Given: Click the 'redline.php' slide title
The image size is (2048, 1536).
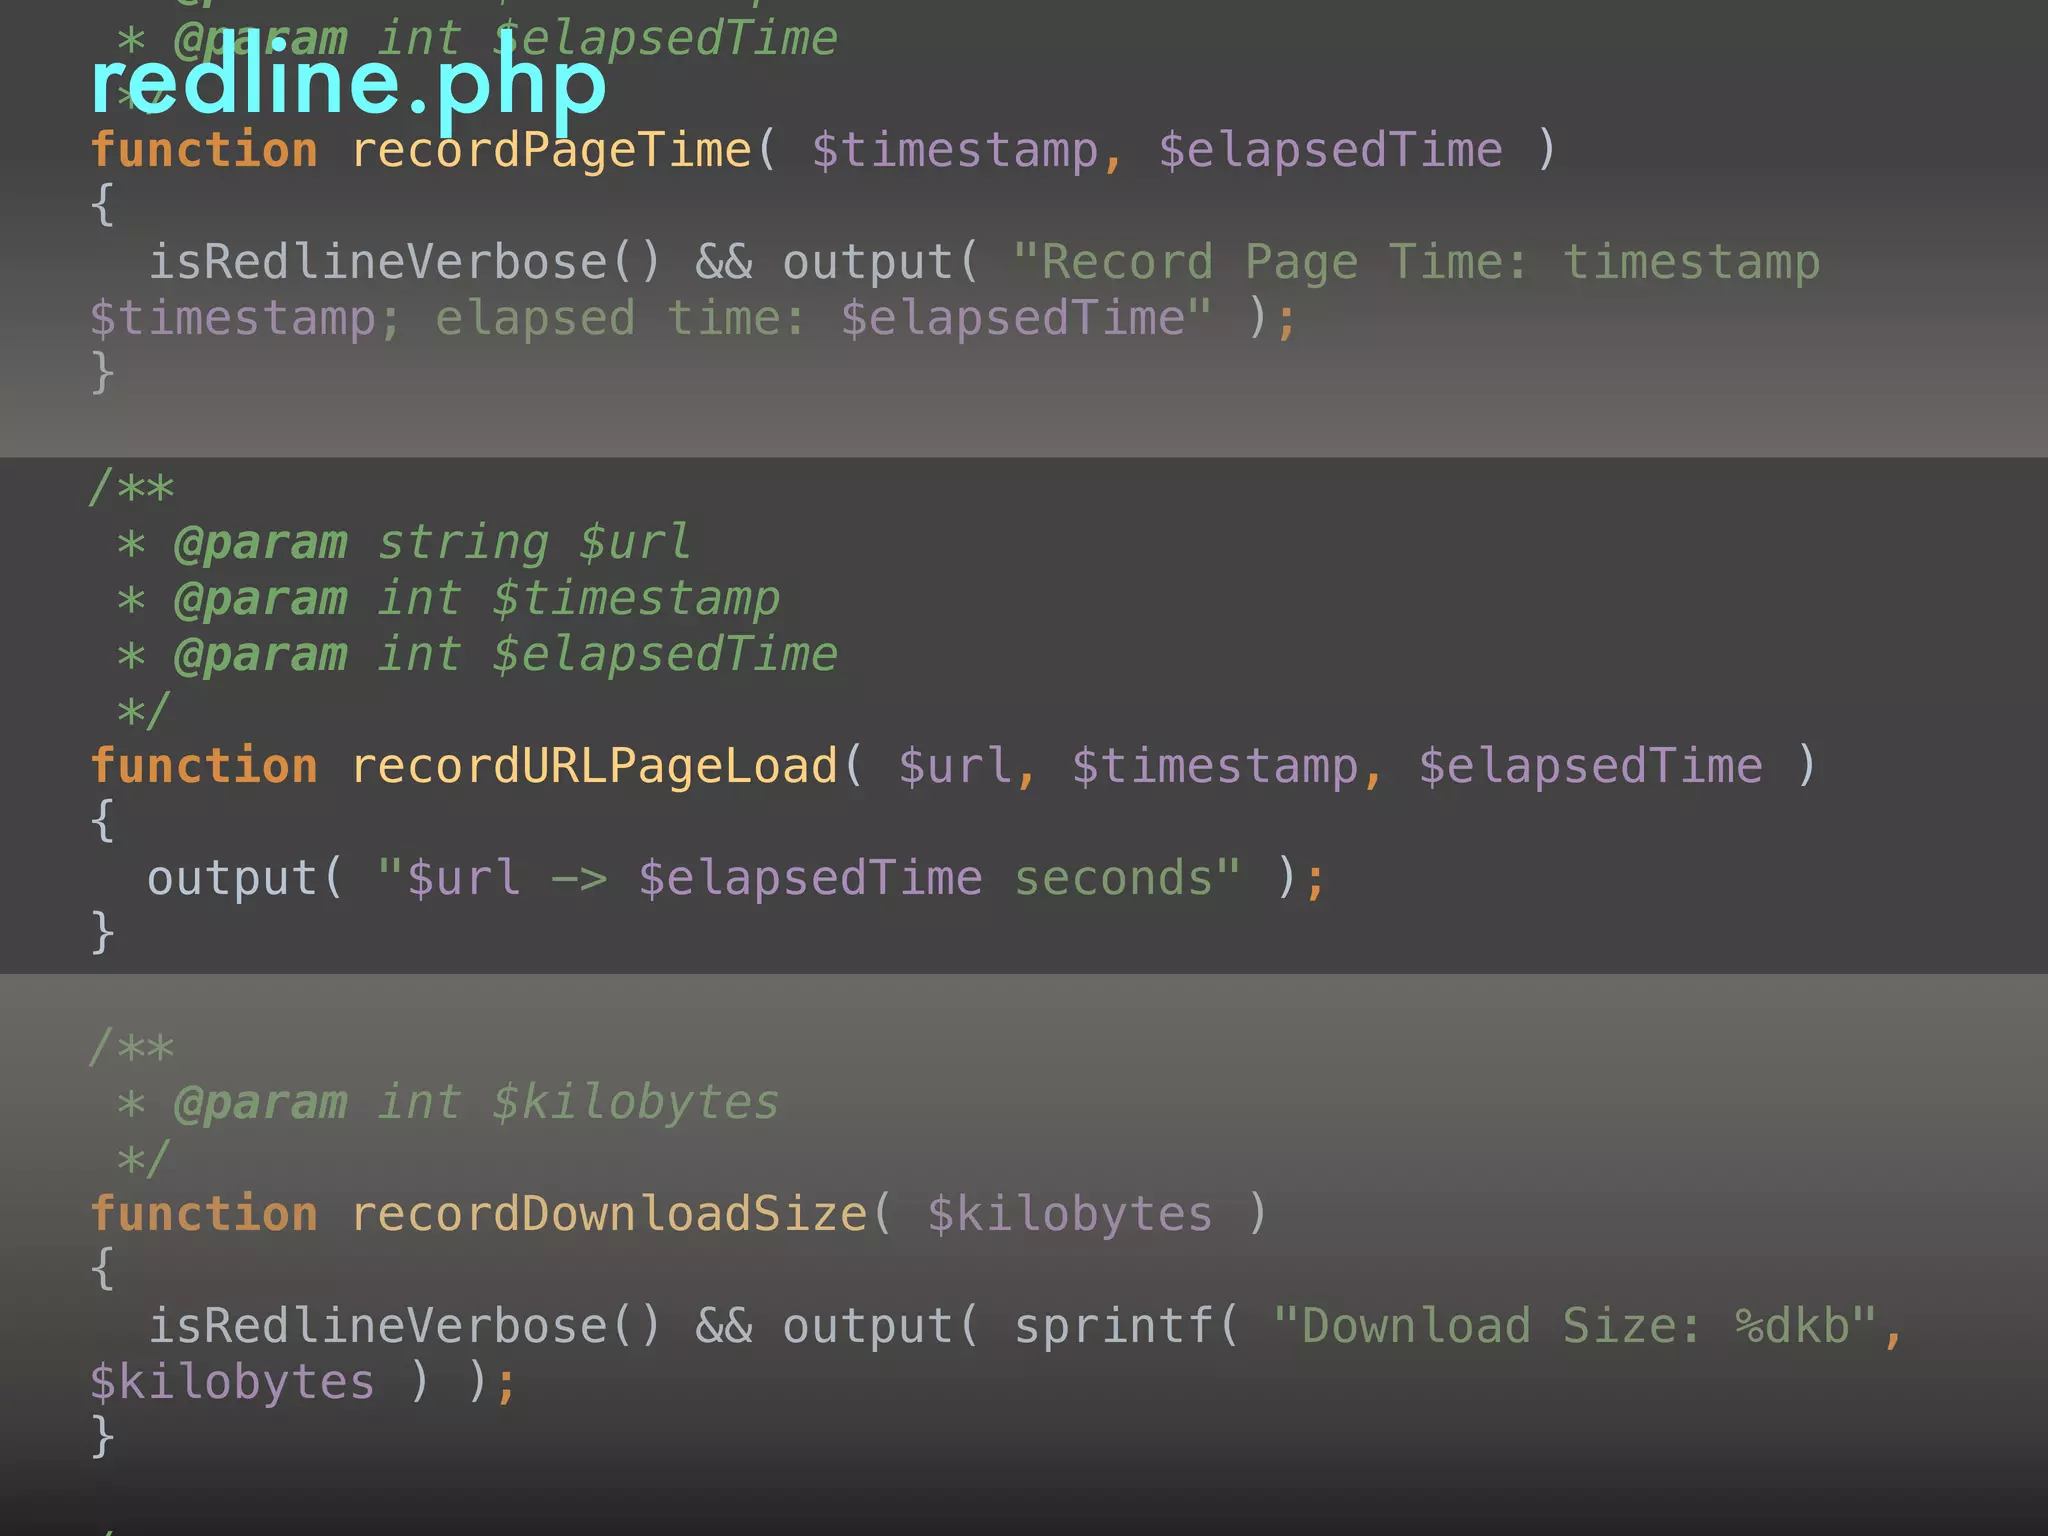Looking at the screenshot, I should point(348,84).
